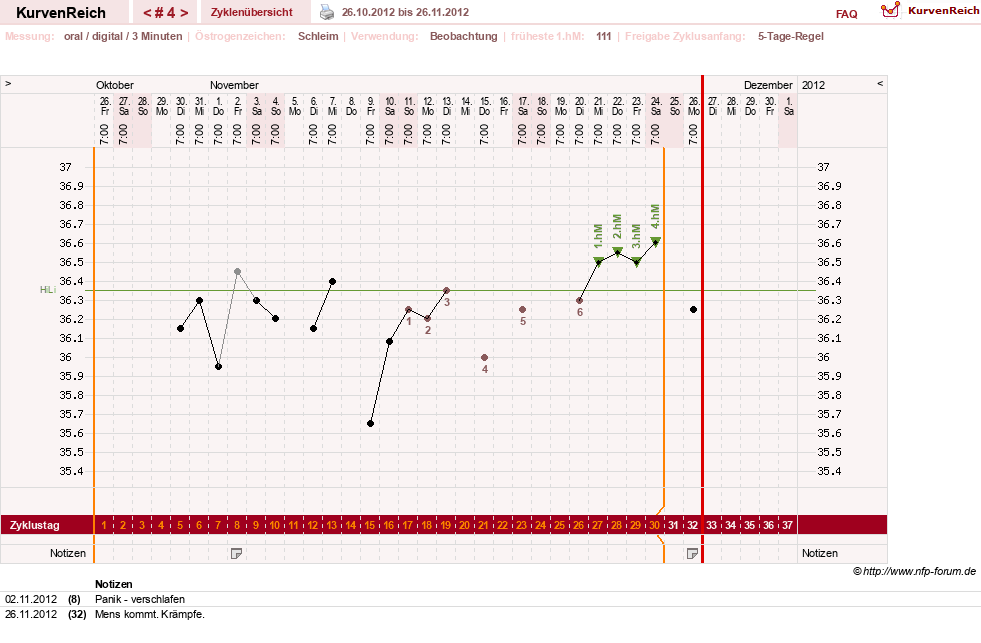Image resolution: width=981 pixels, height=643 pixels.
Task: Open the Zyklenübersicht tab
Action: click(x=252, y=13)
